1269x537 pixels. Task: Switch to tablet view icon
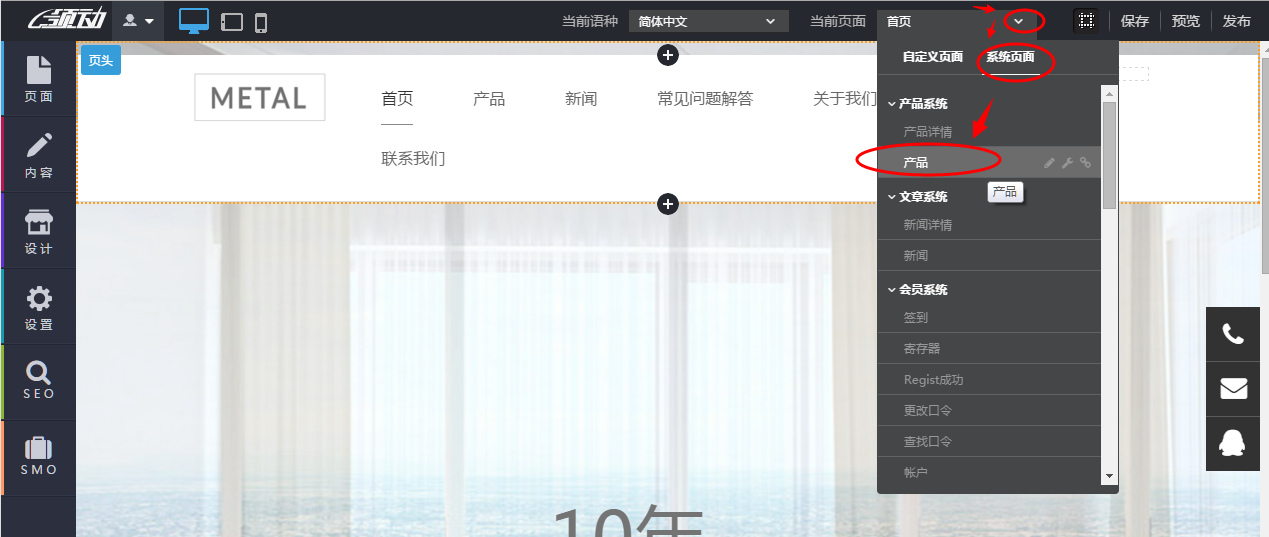coord(232,22)
